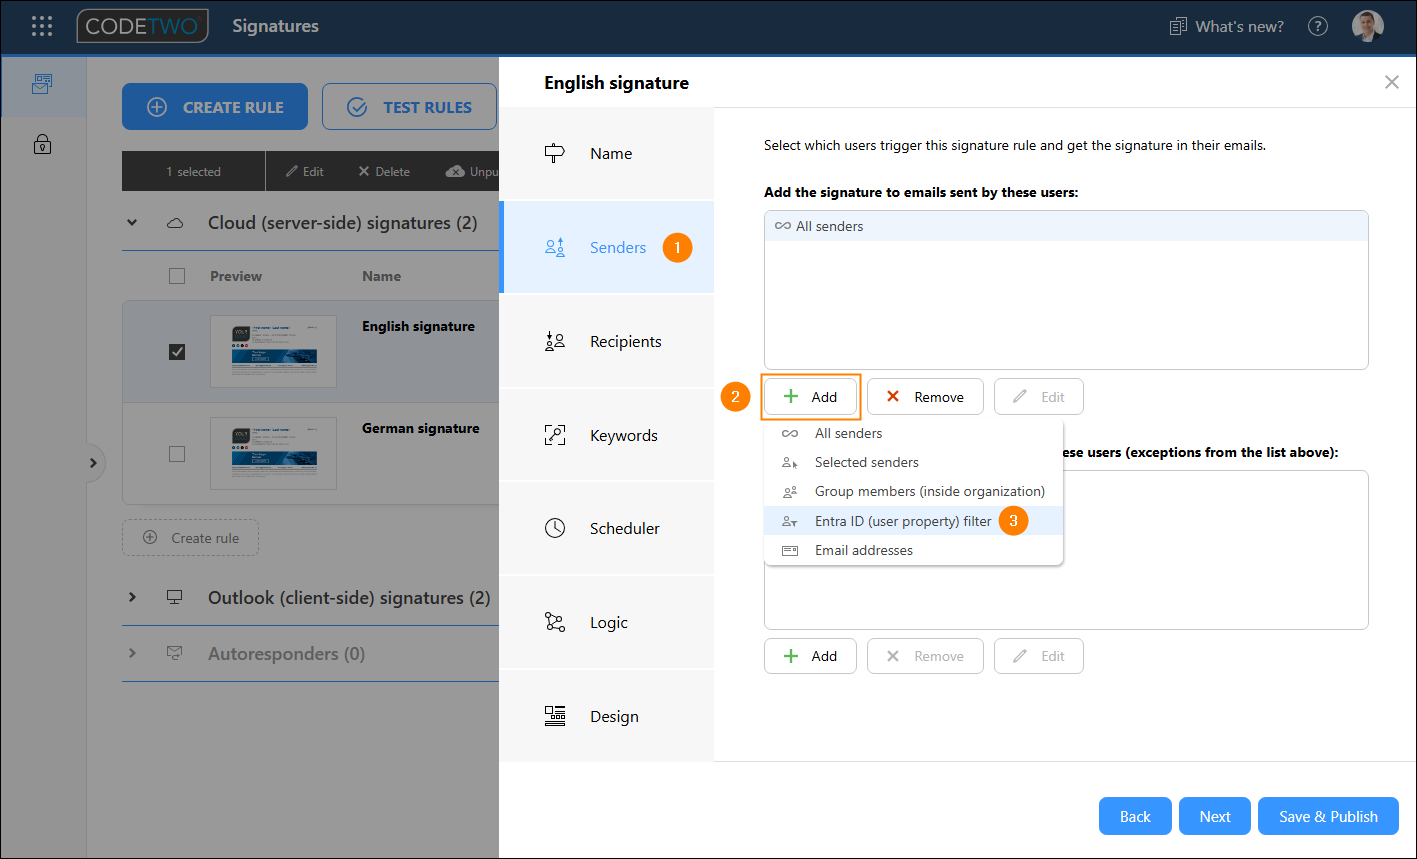Open the Senders step
The height and width of the screenshot is (859, 1417).
pos(606,247)
